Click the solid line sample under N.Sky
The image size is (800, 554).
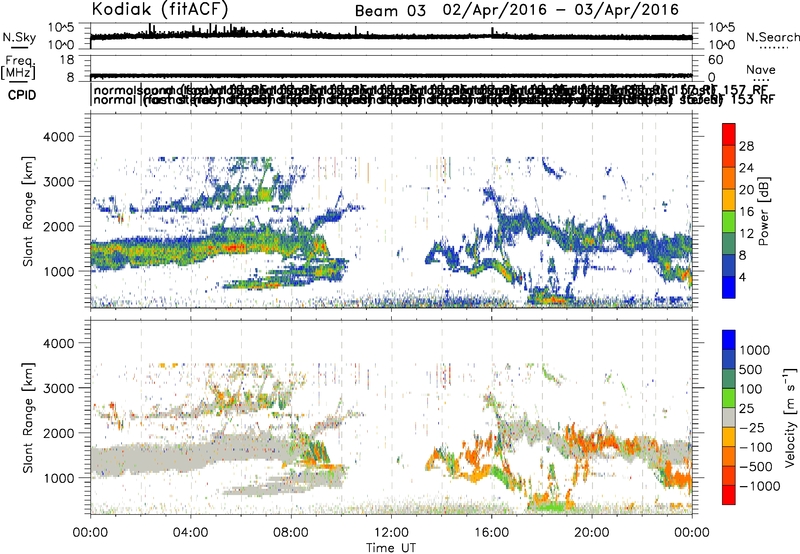[19, 47]
